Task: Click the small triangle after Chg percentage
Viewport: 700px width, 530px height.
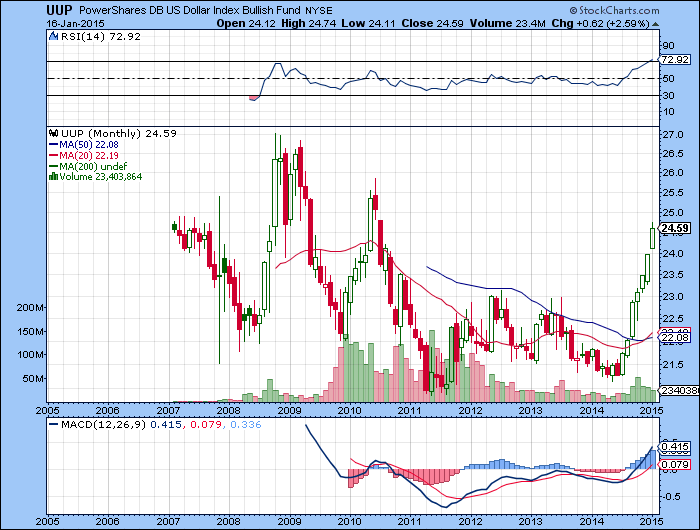Action: coord(655,24)
